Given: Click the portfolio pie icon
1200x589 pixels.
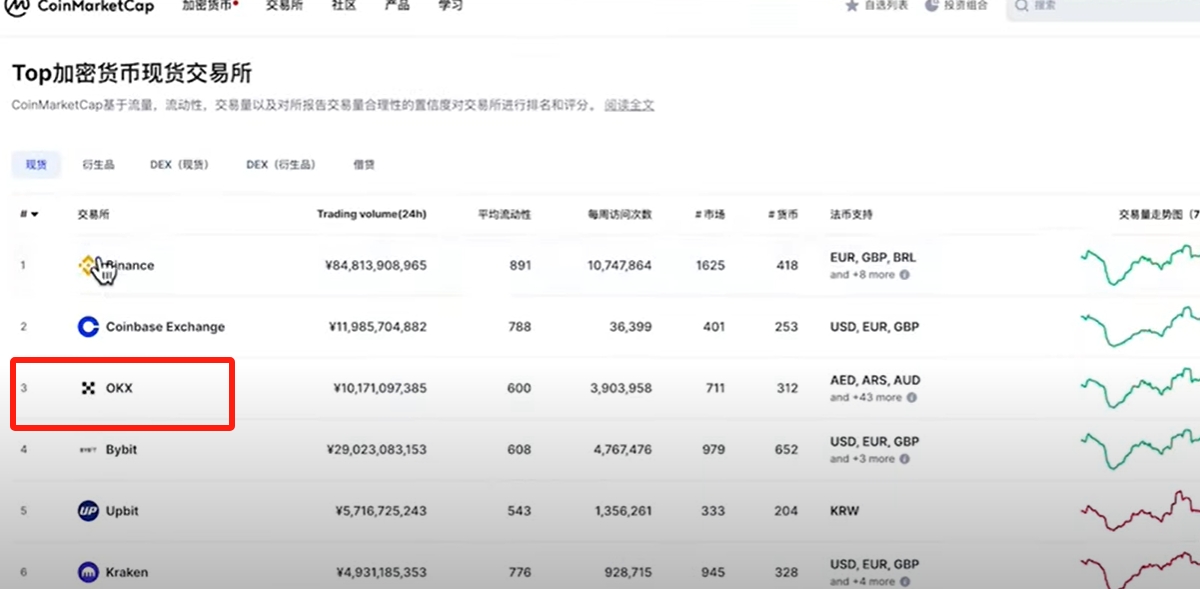Looking at the screenshot, I should 932,5.
